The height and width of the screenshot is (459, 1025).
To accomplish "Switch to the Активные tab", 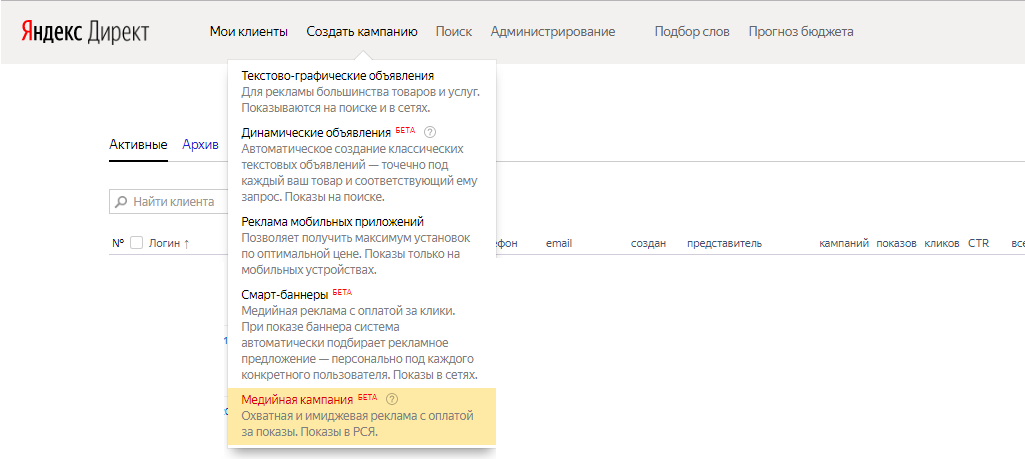I will point(138,144).
